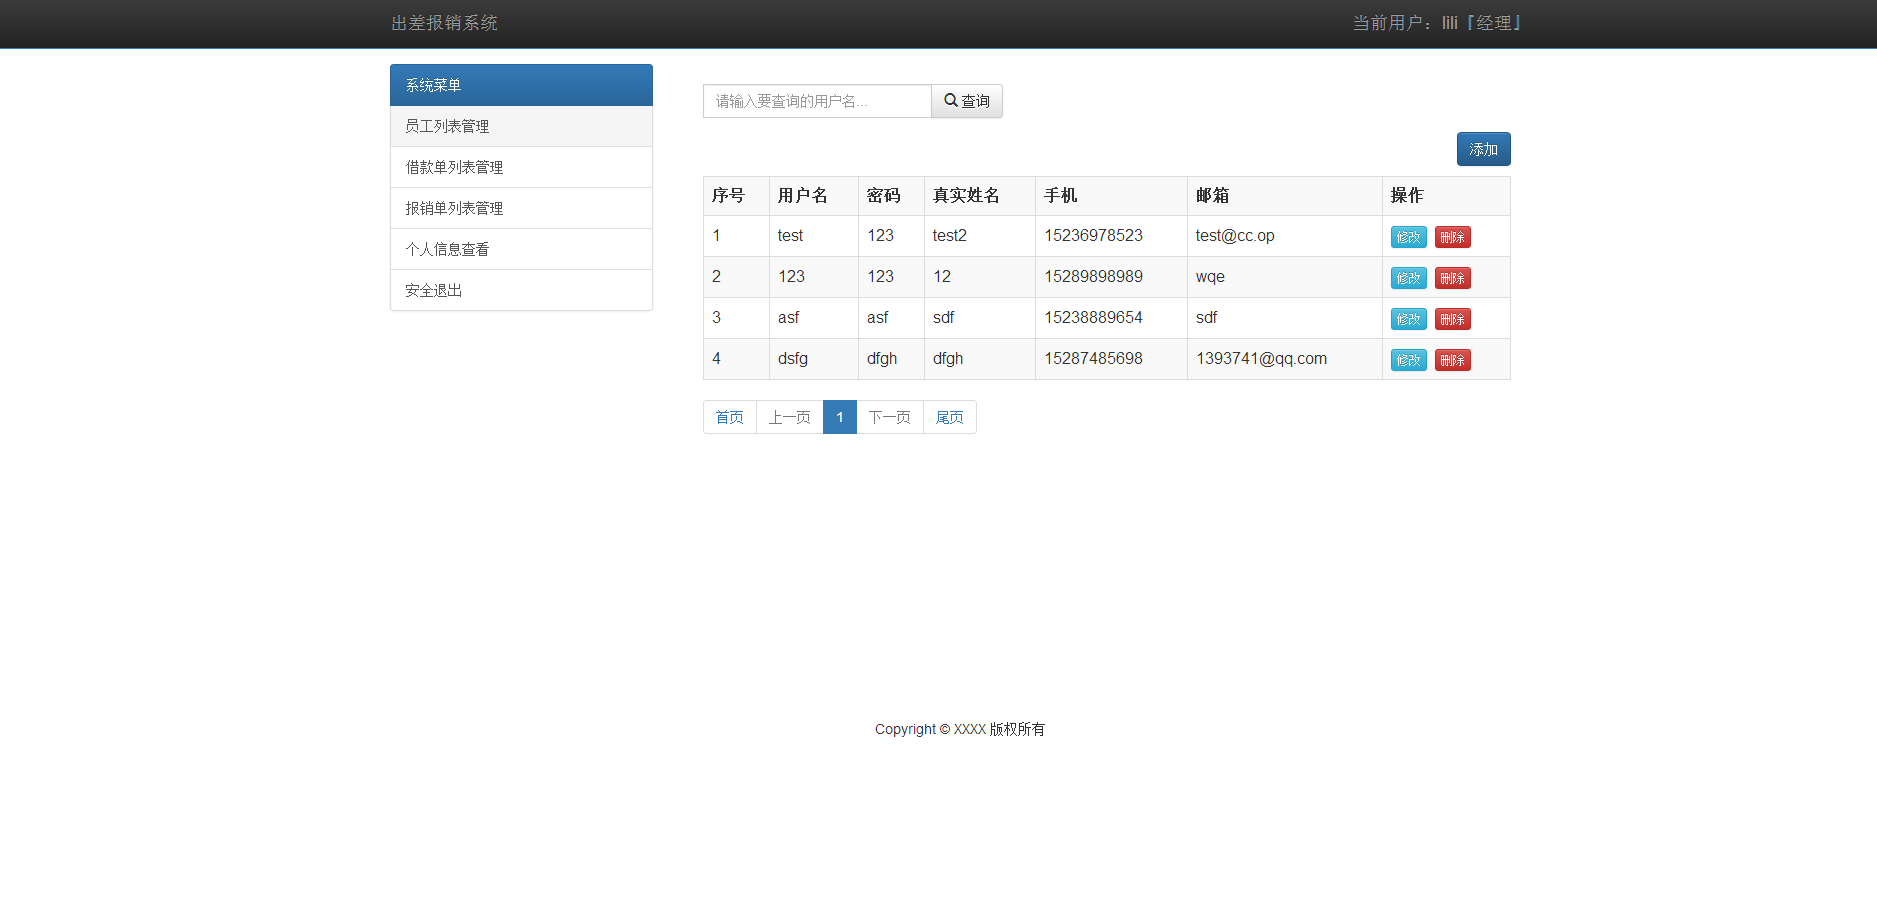Click 修改 button for user dsfg
Viewport: 1877px width, 903px height.
click(x=1408, y=360)
